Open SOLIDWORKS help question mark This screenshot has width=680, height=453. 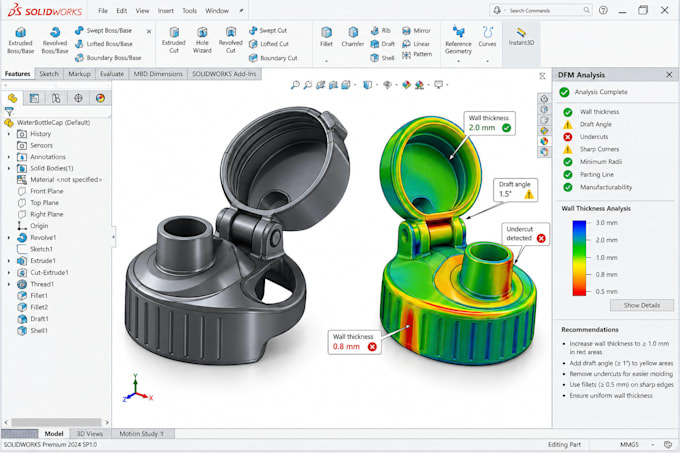tap(603, 10)
